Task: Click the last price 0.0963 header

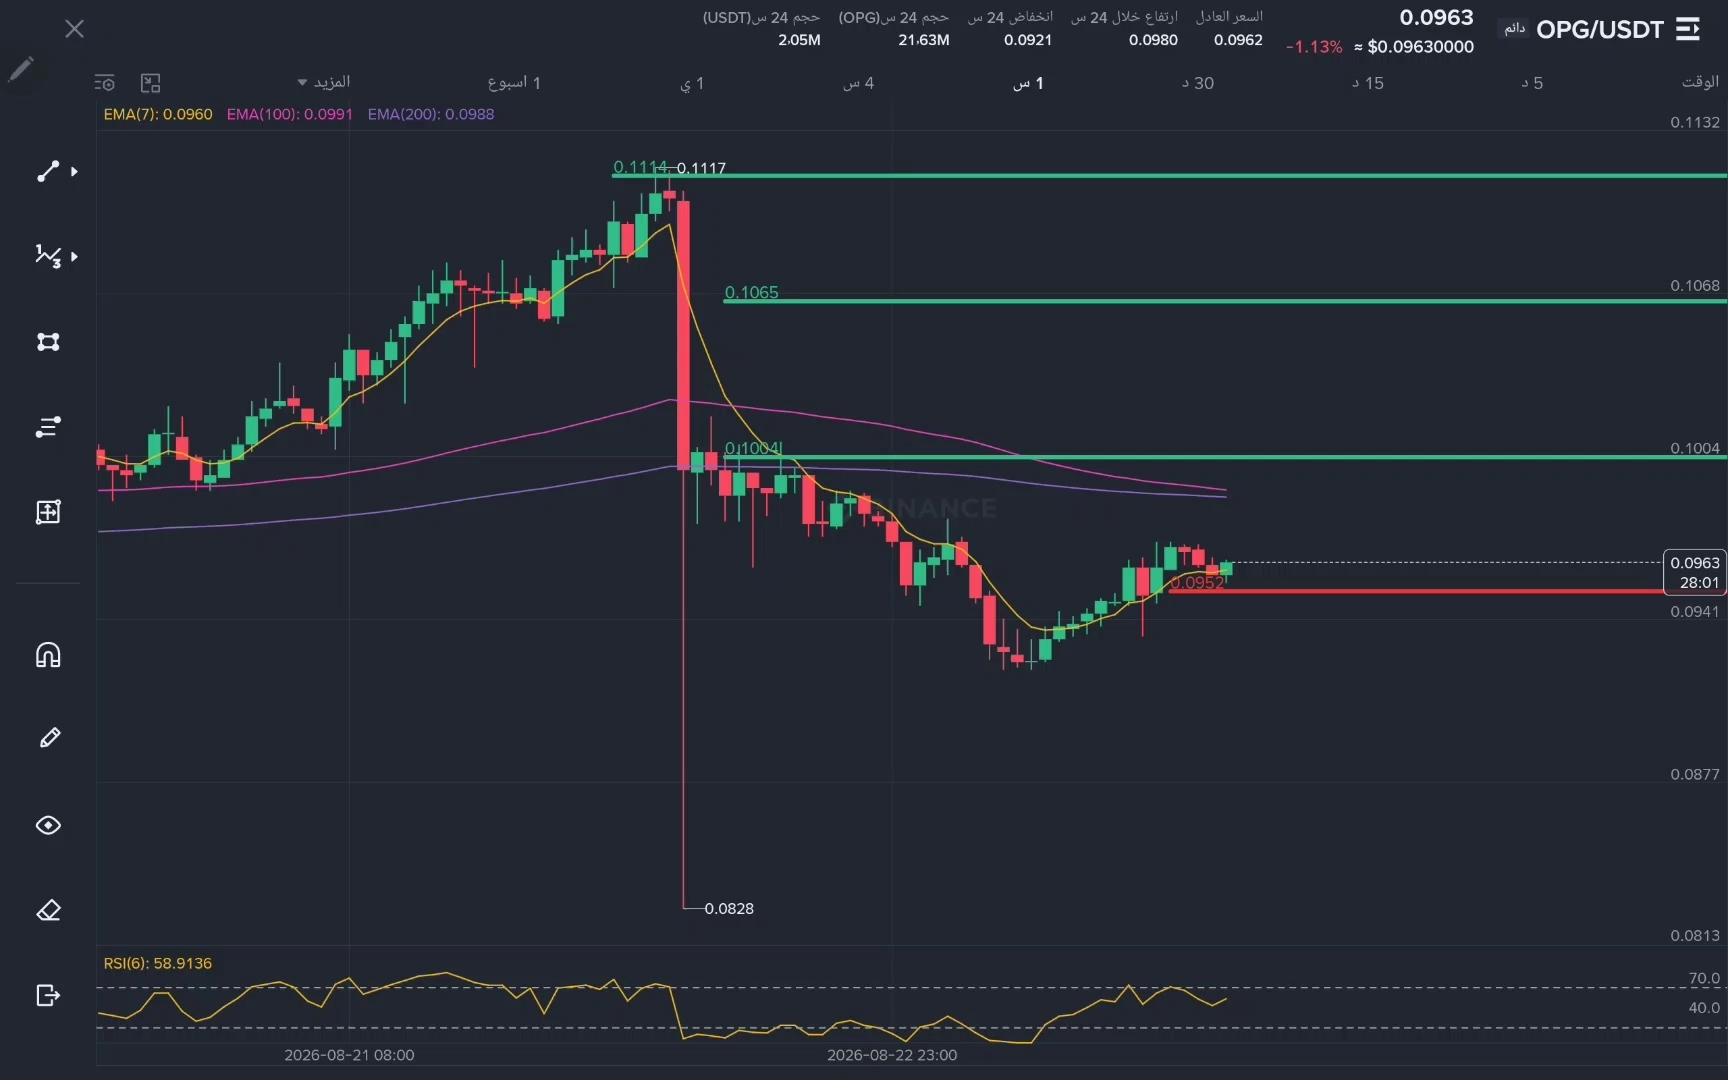Action: (1436, 18)
